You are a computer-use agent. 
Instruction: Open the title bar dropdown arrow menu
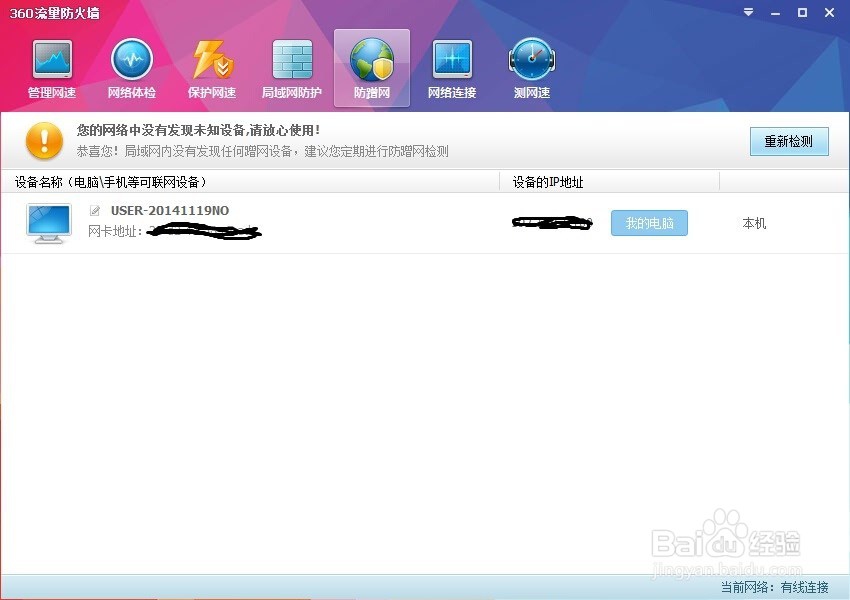747,13
